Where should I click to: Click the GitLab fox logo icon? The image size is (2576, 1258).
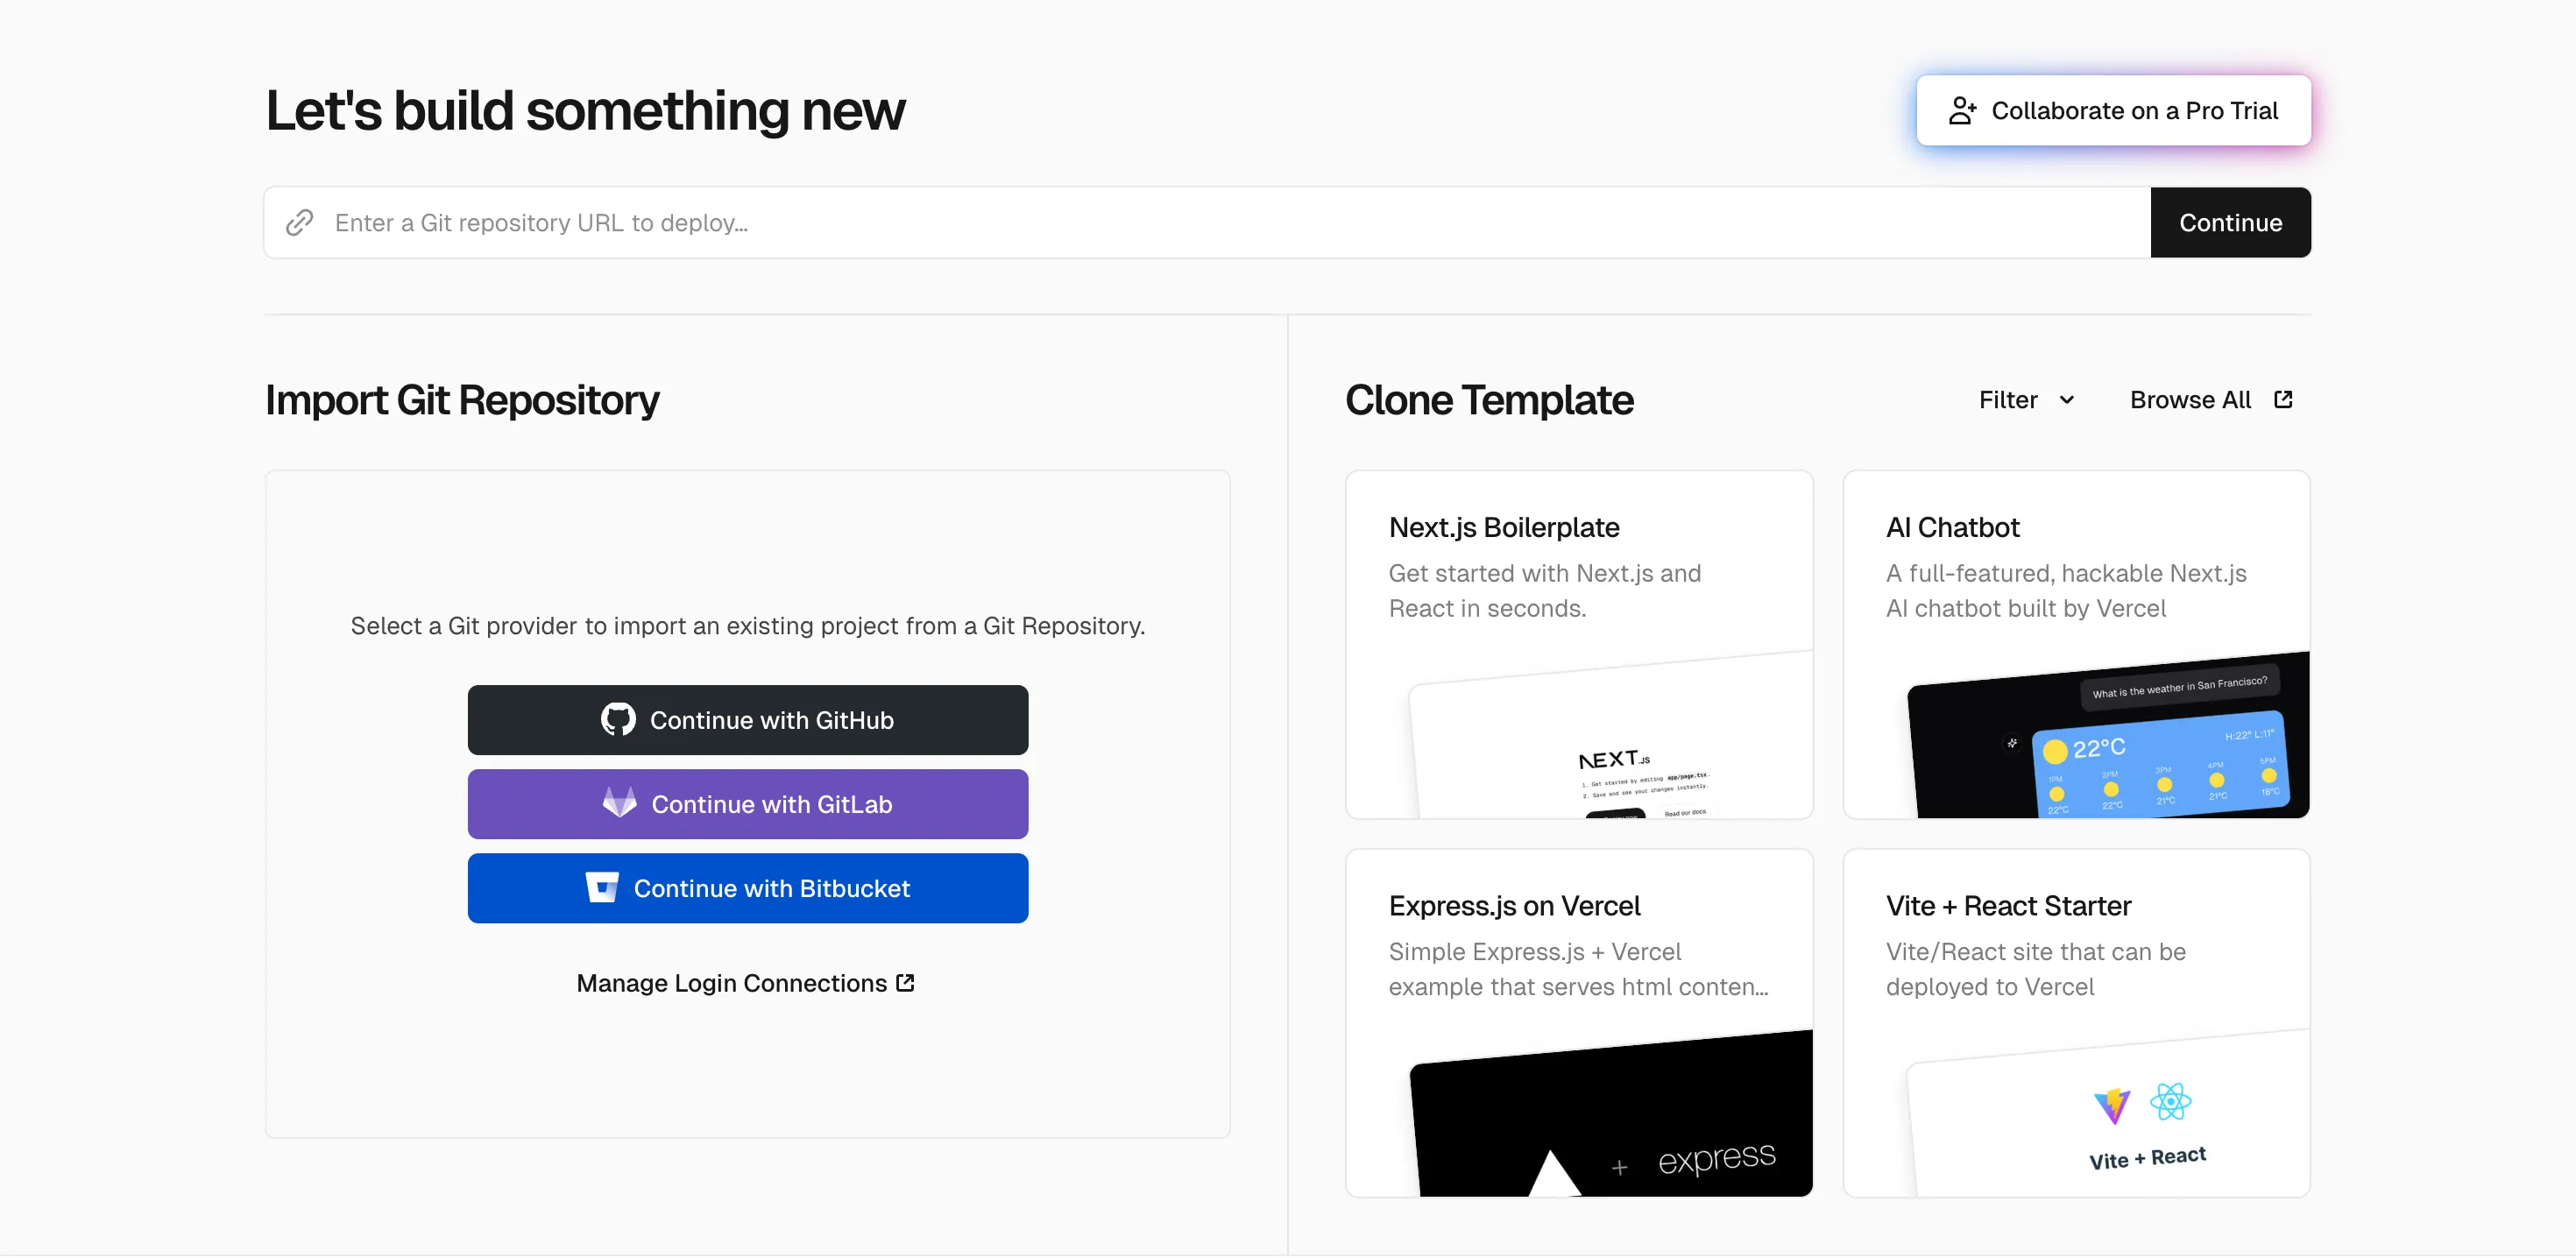click(620, 803)
